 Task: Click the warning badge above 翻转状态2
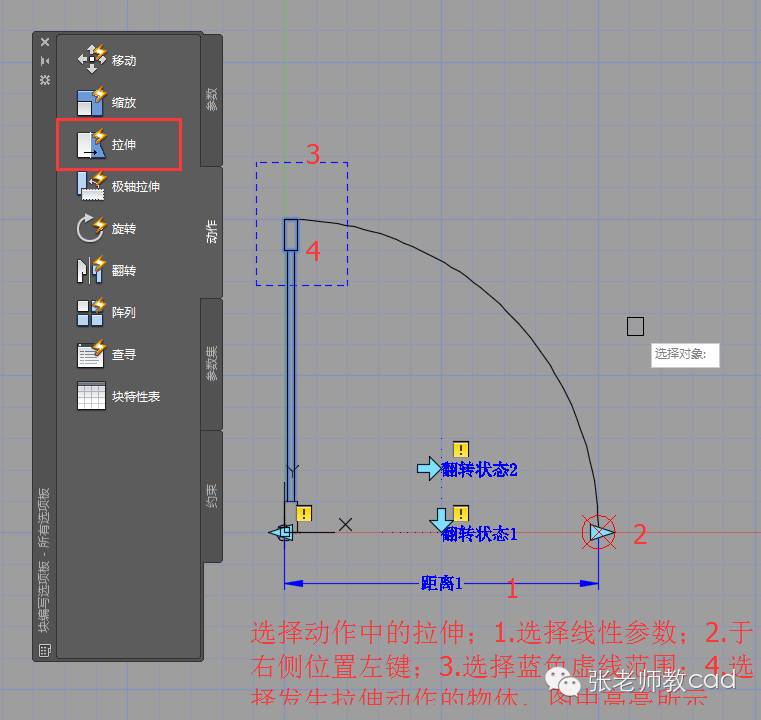[x=461, y=449]
